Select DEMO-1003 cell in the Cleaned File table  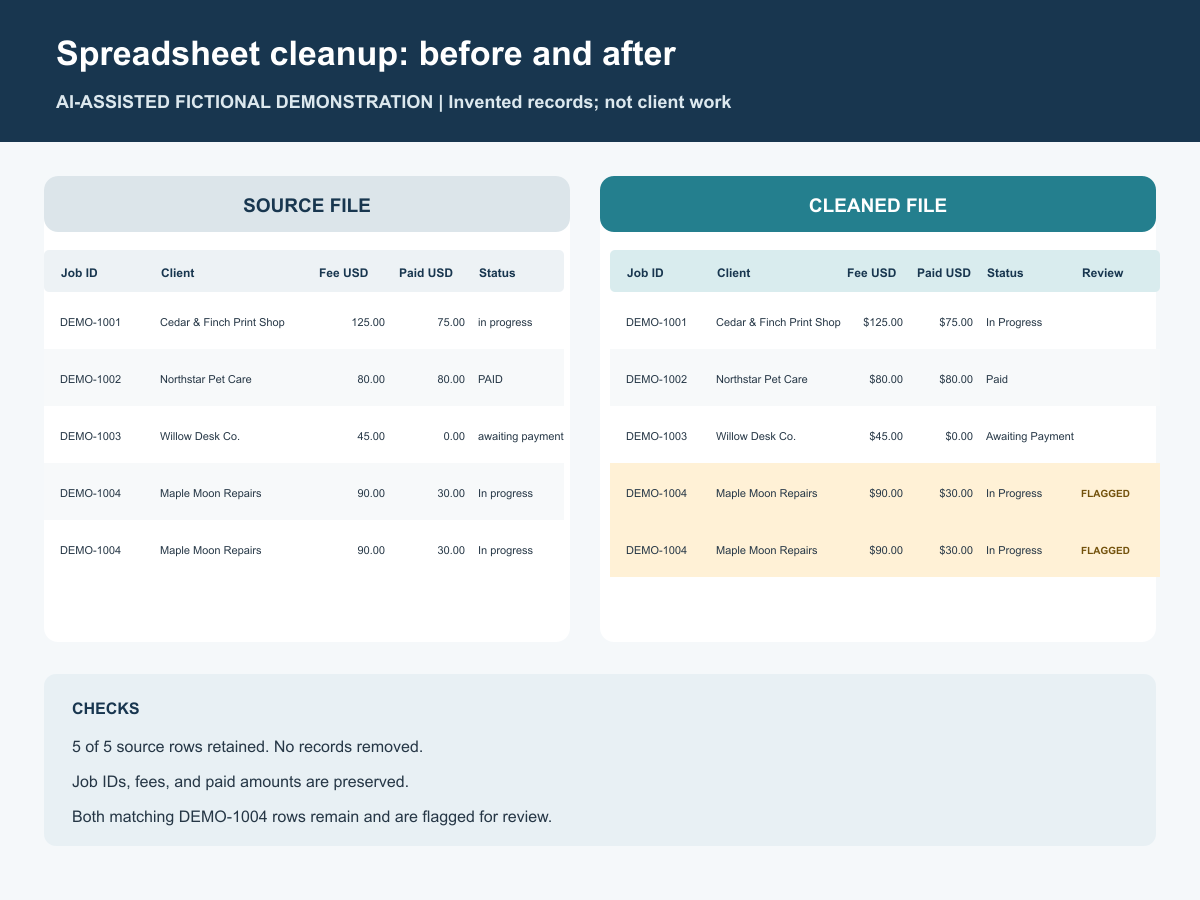(656, 436)
